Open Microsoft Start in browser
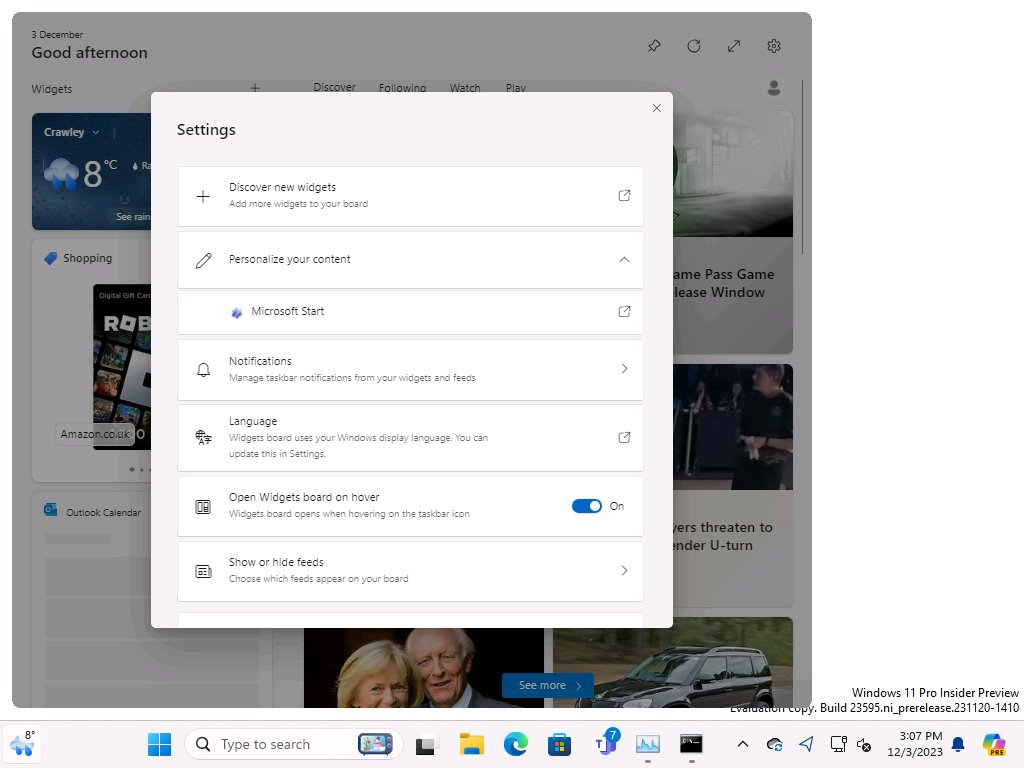 pos(410,312)
